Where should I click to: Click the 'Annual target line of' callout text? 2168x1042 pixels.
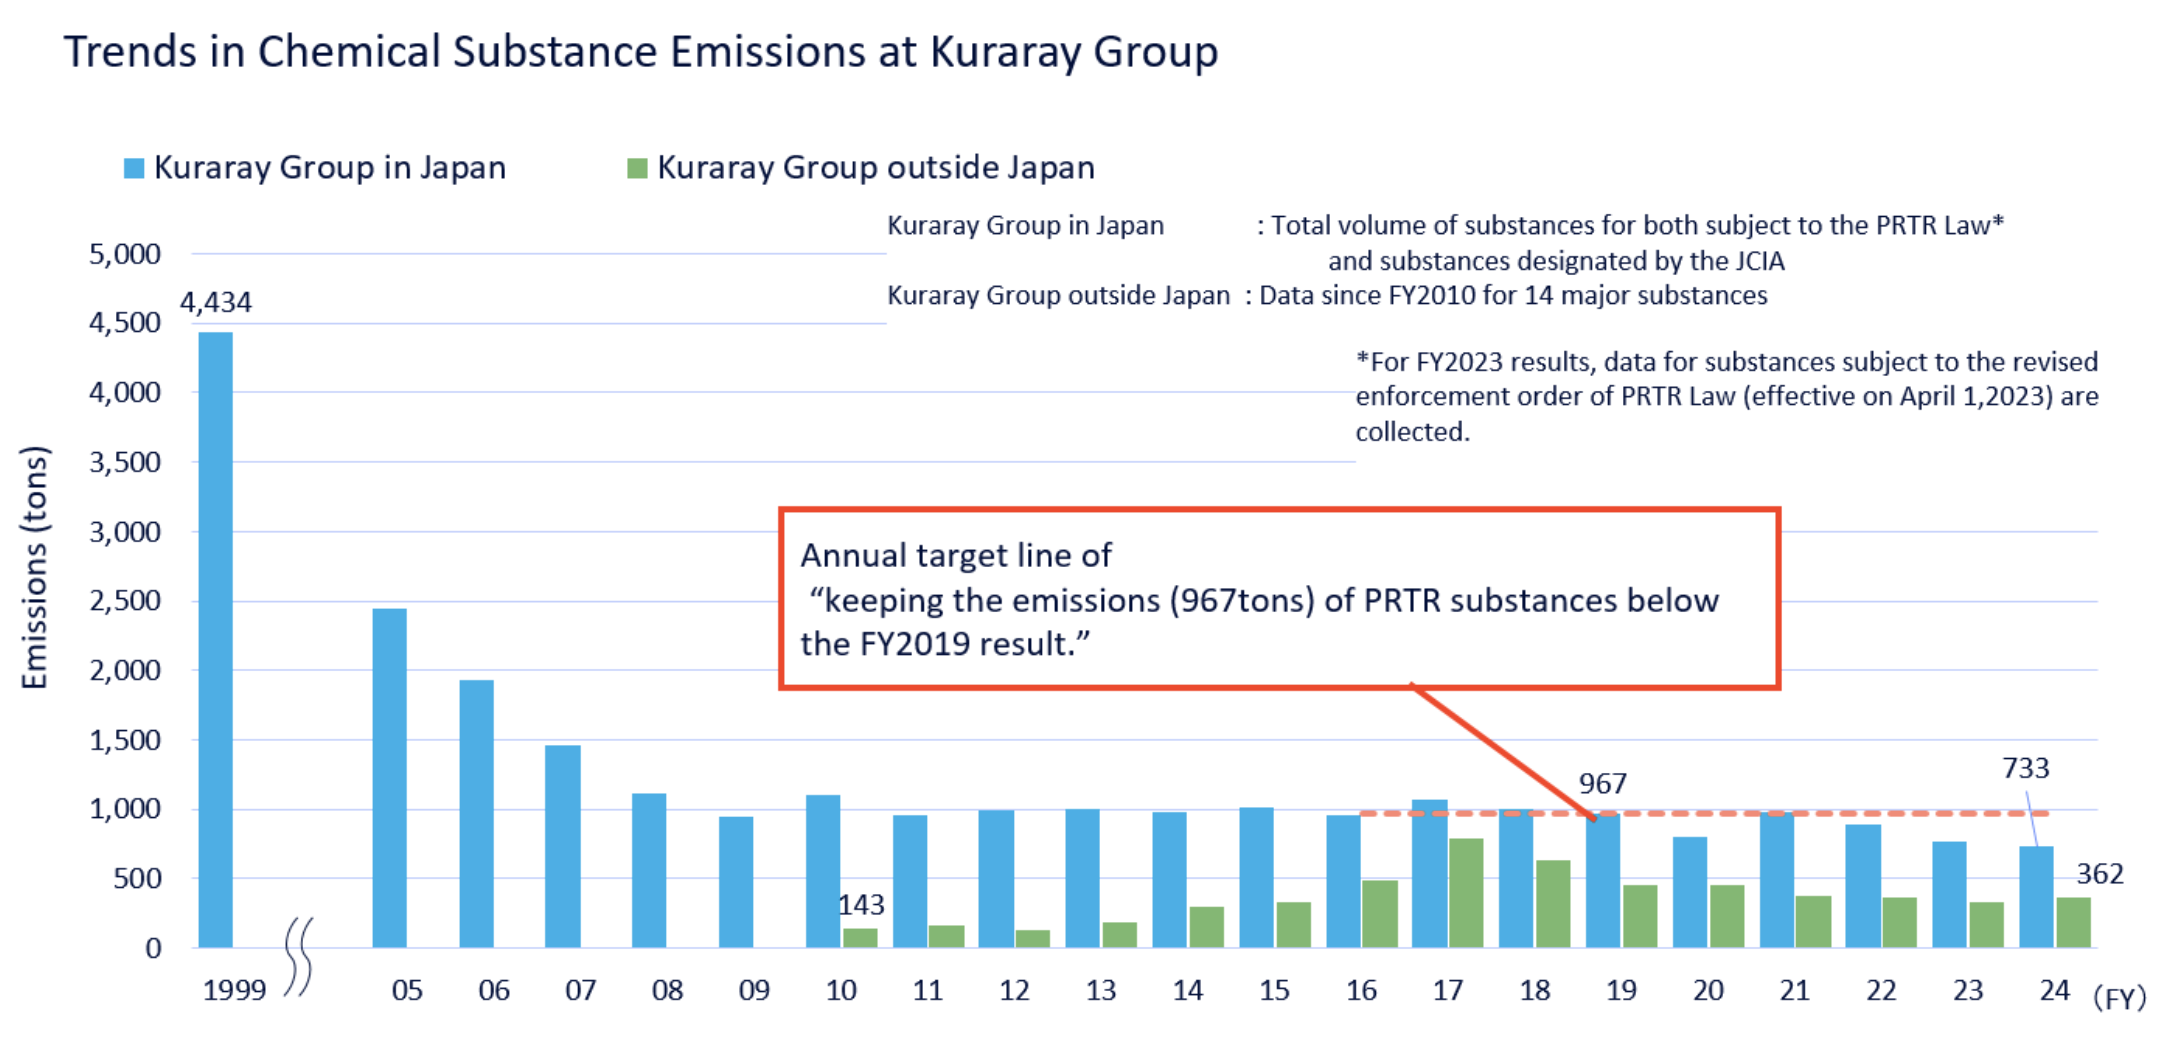click(956, 556)
